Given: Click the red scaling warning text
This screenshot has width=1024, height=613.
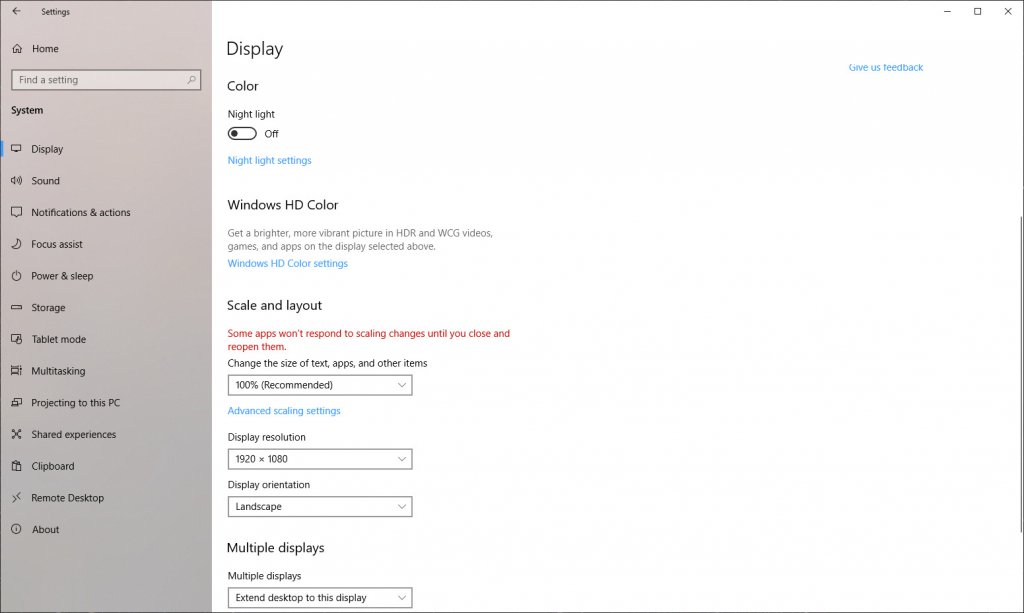Looking at the screenshot, I should (368, 339).
